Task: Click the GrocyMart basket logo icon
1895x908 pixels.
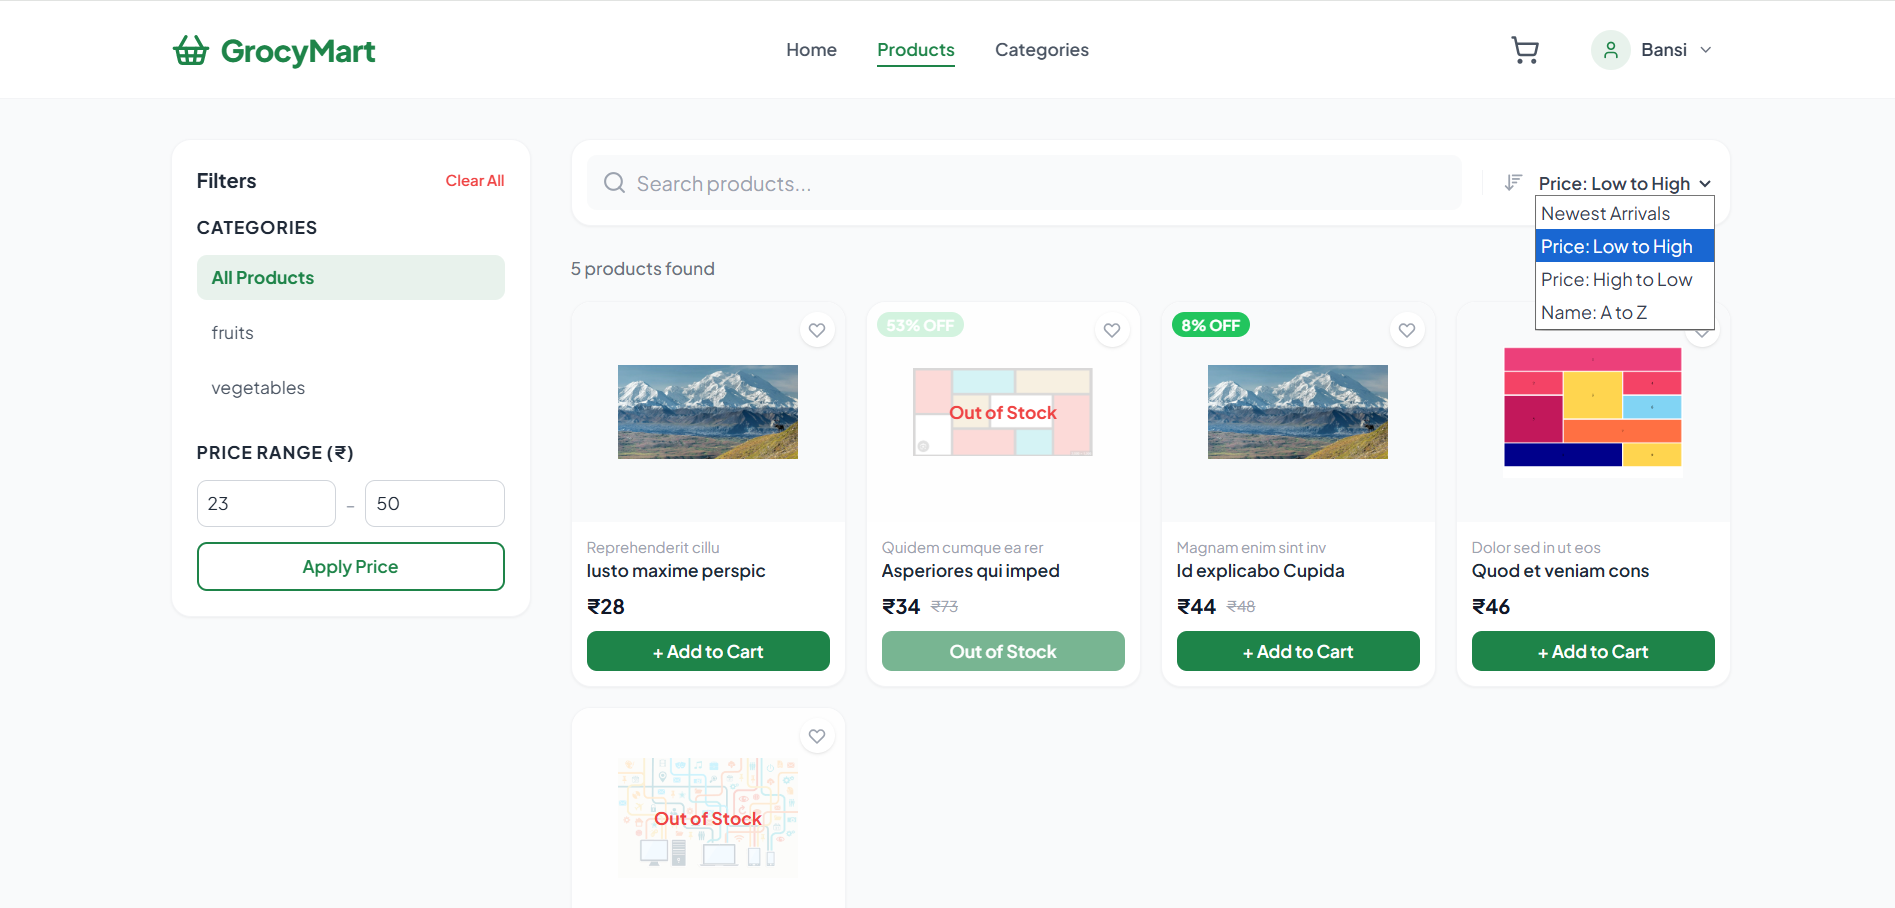Action: click(x=191, y=50)
